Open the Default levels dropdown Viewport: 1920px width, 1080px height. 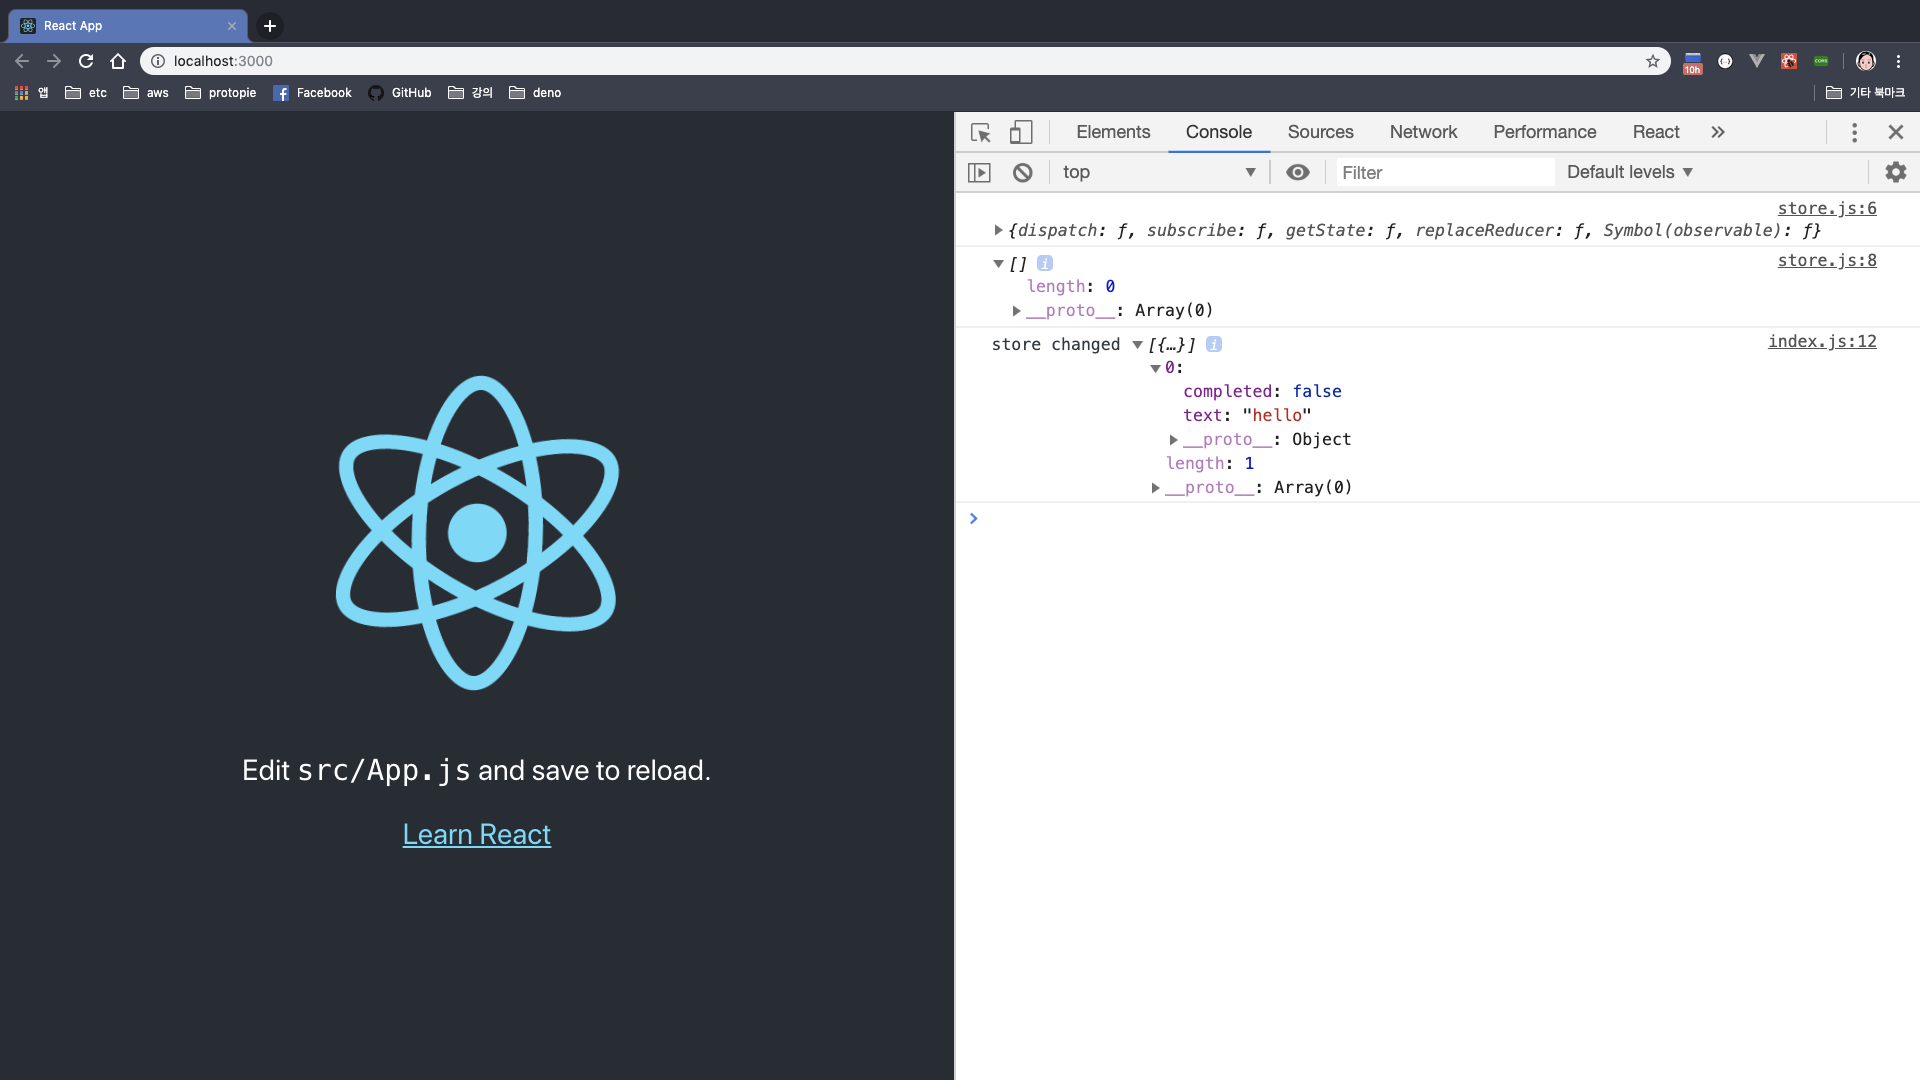click(x=1629, y=172)
